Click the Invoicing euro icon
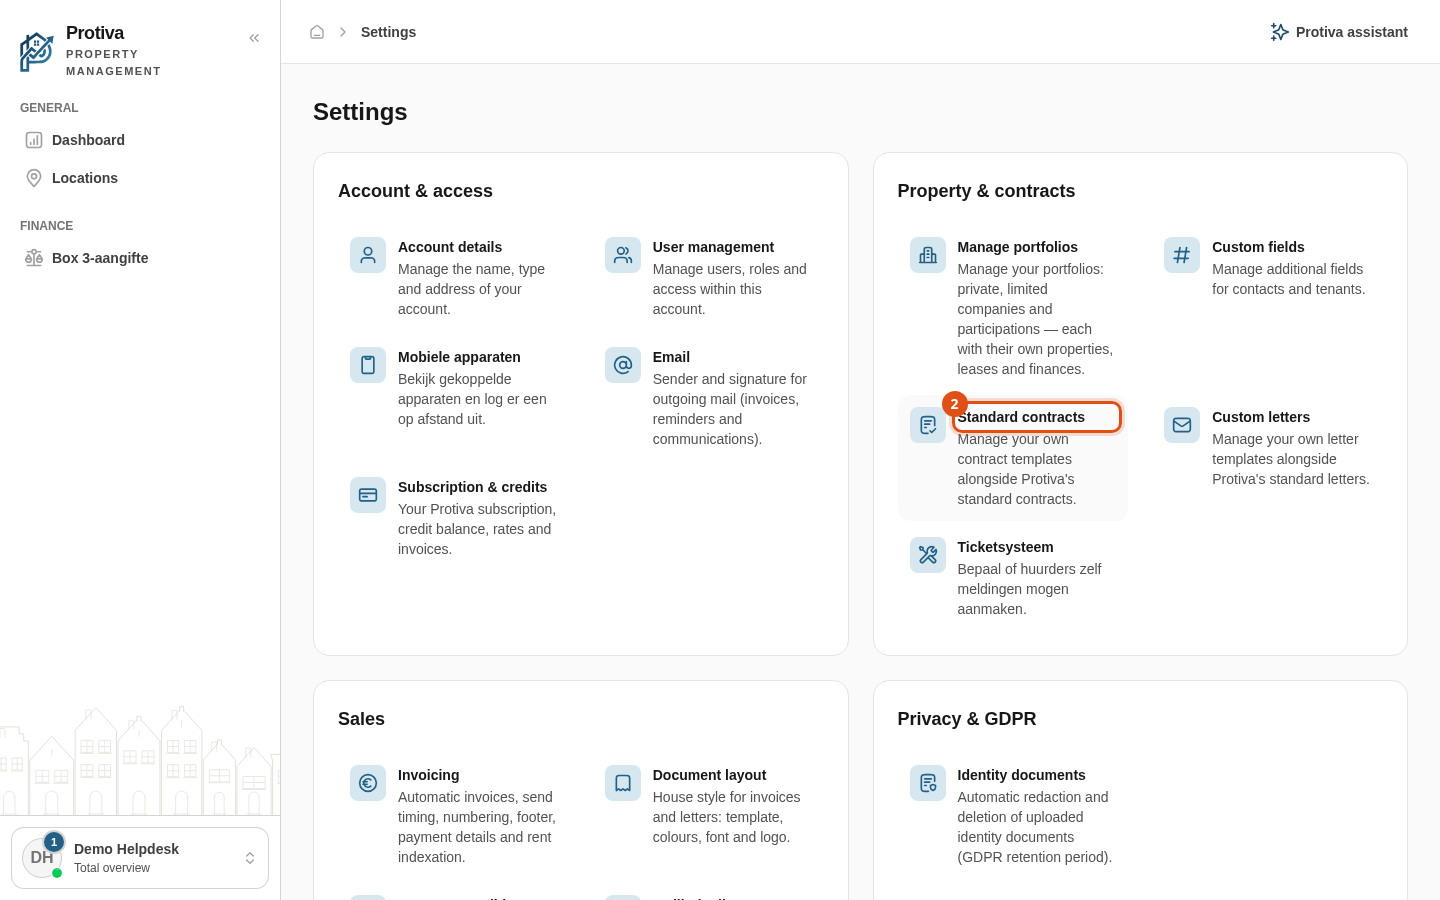This screenshot has width=1440, height=900. coord(368,783)
